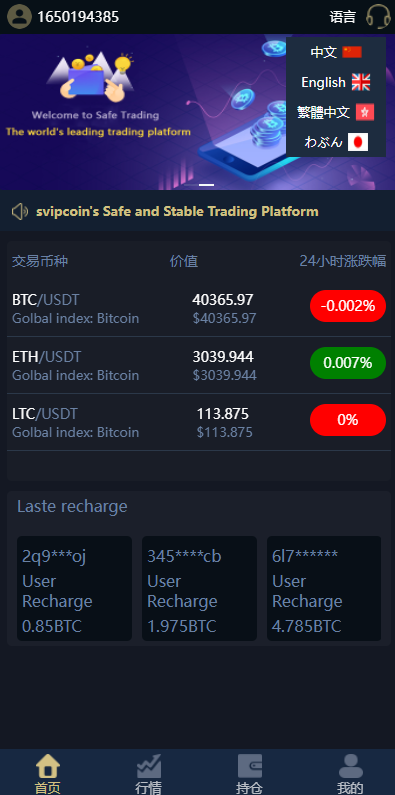Click ETH 0.007% green badge

(348, 363)
